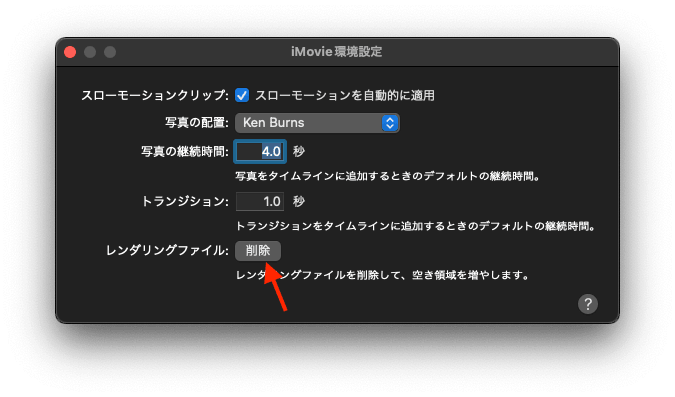675x397 pixels.
Task: Uncheck スローモーションを自動的に適用 checkbox
Action: [242, 95]
